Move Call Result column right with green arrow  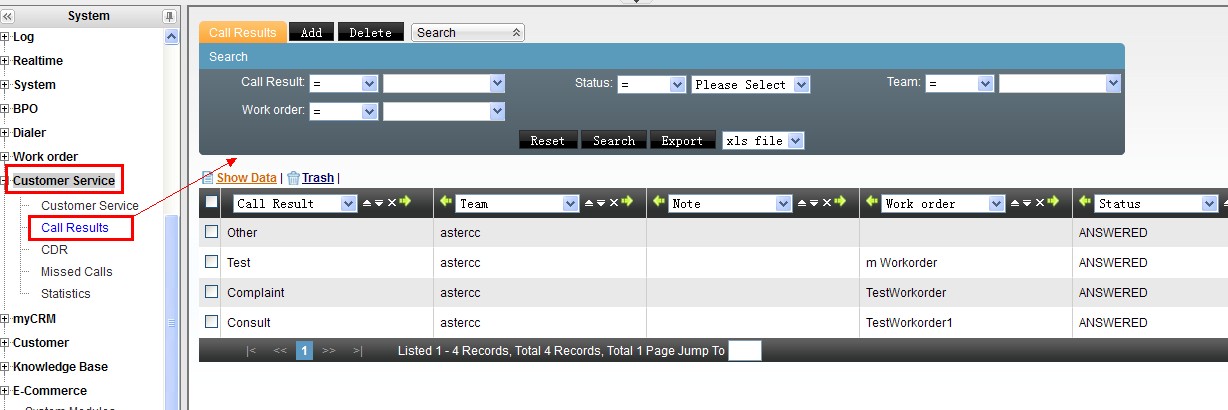(x=405, y=203)
